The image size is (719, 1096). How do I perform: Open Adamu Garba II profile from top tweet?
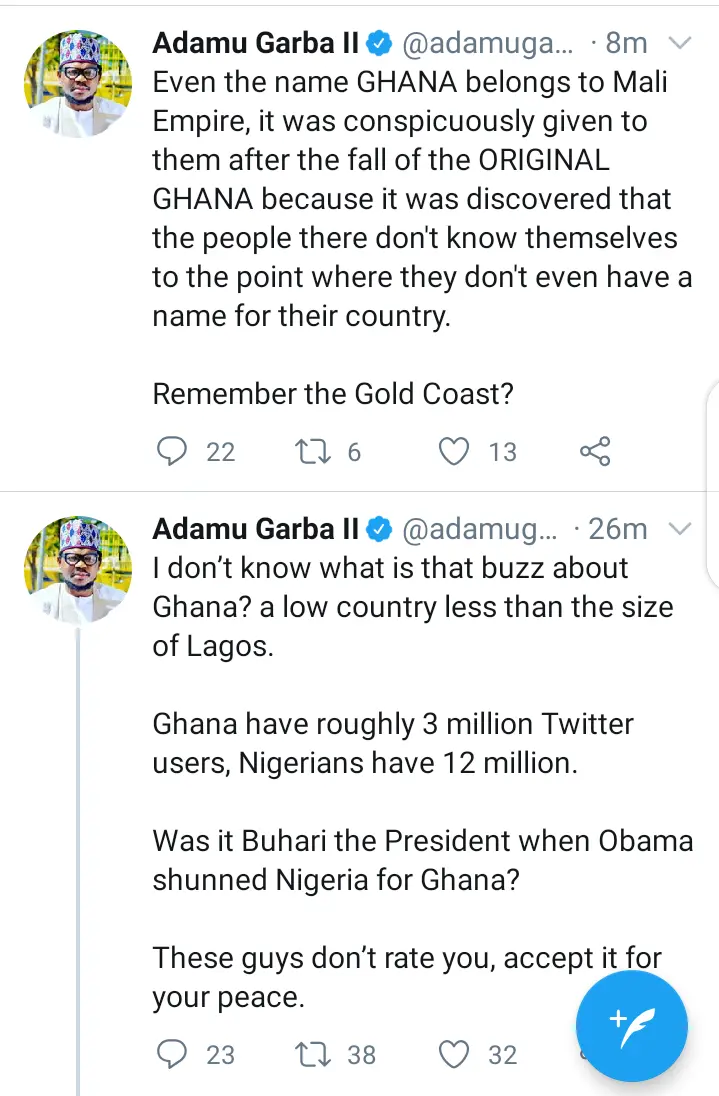pyautogui.click(x=255, y=44)
